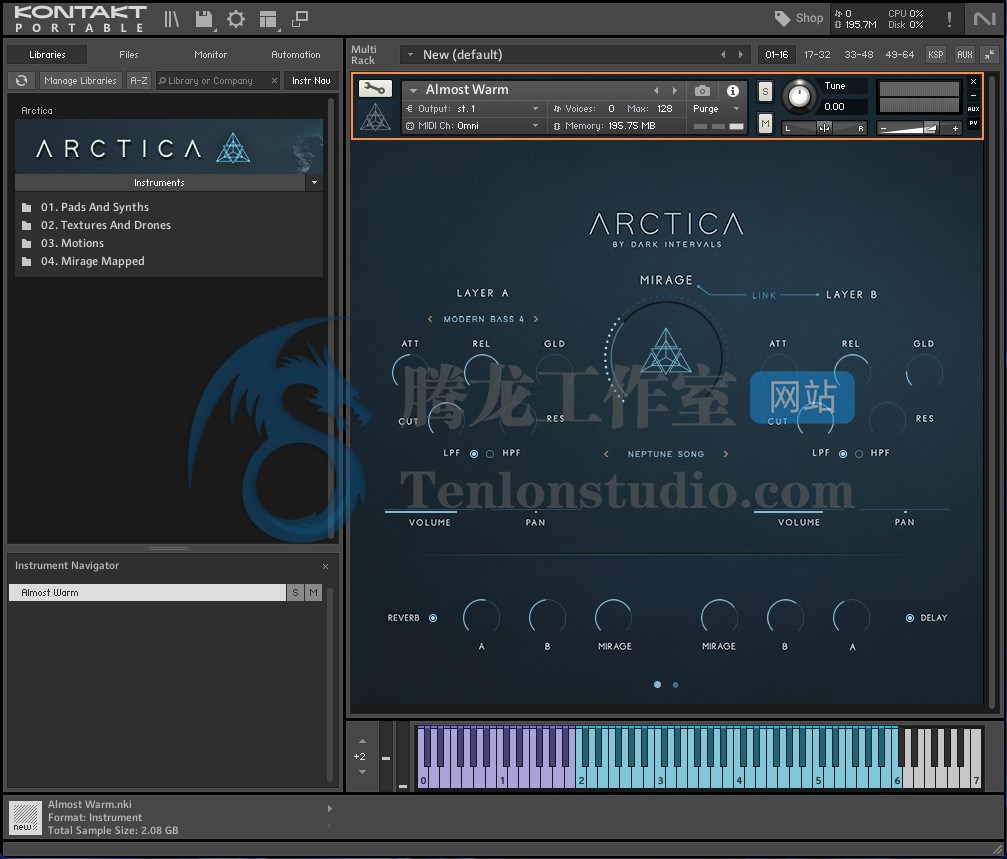Go to previous multi rack preset

point(723,55)
